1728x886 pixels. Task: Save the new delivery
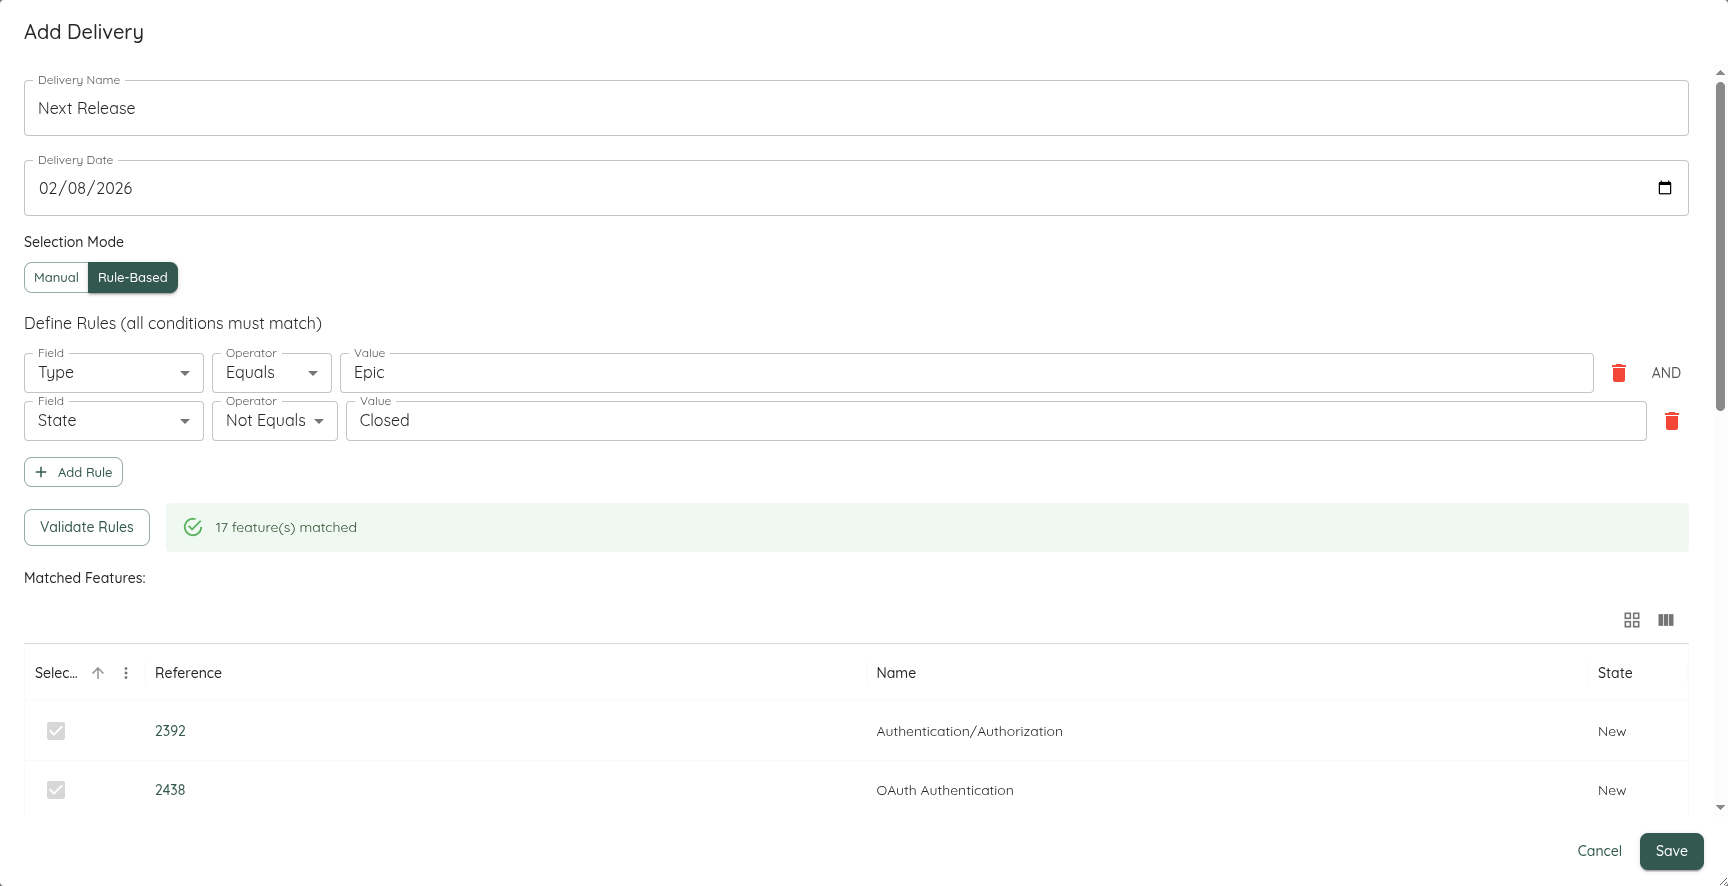(1671, 851)
